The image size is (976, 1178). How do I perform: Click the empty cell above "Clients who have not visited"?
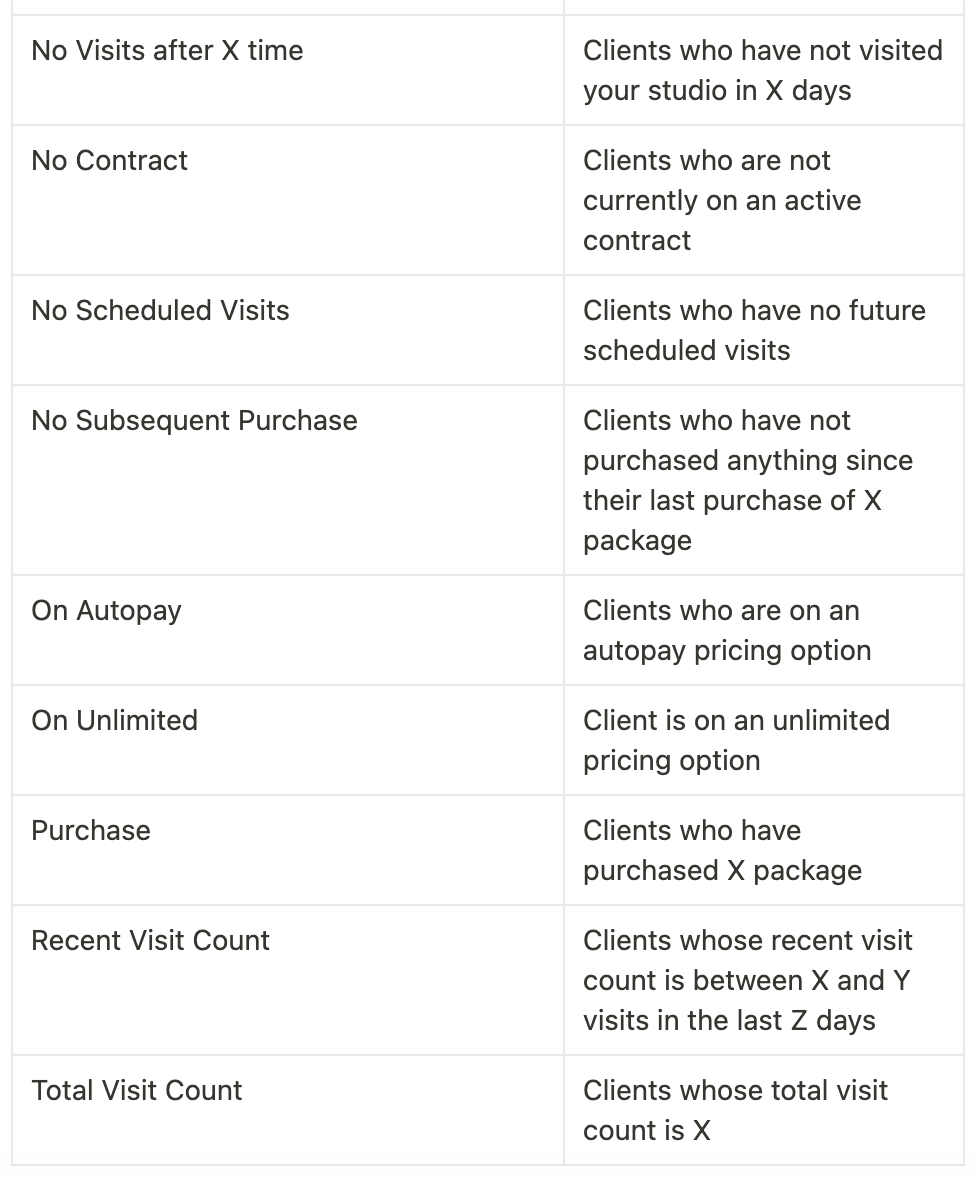coord(763,7)
